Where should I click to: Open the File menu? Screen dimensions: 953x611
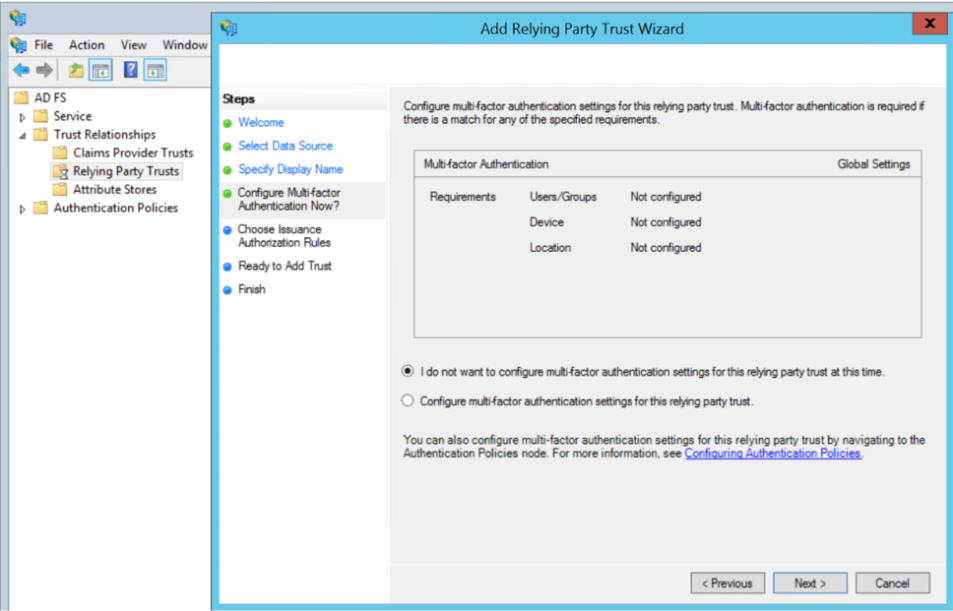44,45
